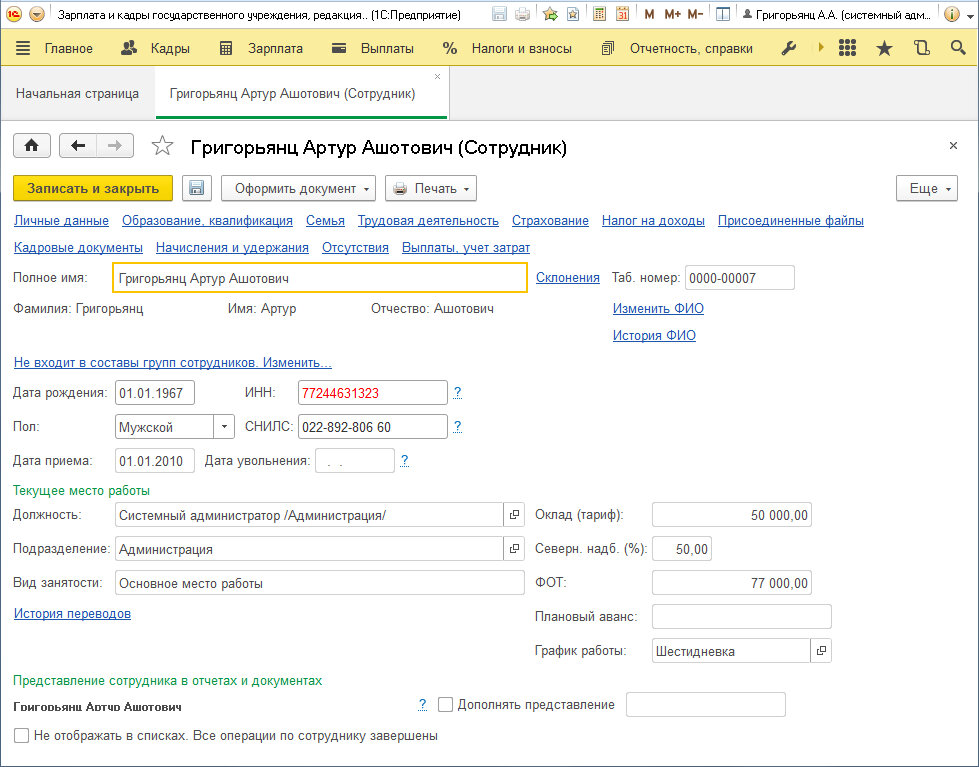Switch to 'Начальная страница' tab
This screenshot has width=979, height=767.
(x=77, y=93)
